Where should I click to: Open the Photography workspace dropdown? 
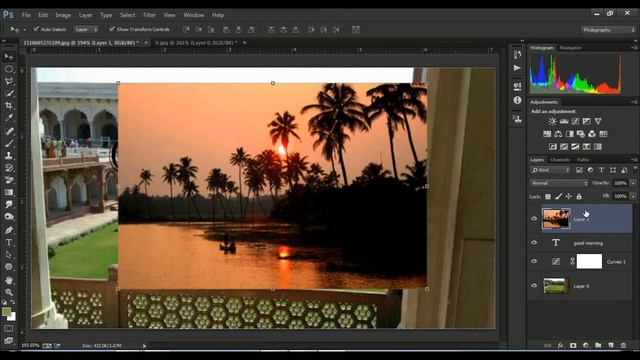point(608,30)
